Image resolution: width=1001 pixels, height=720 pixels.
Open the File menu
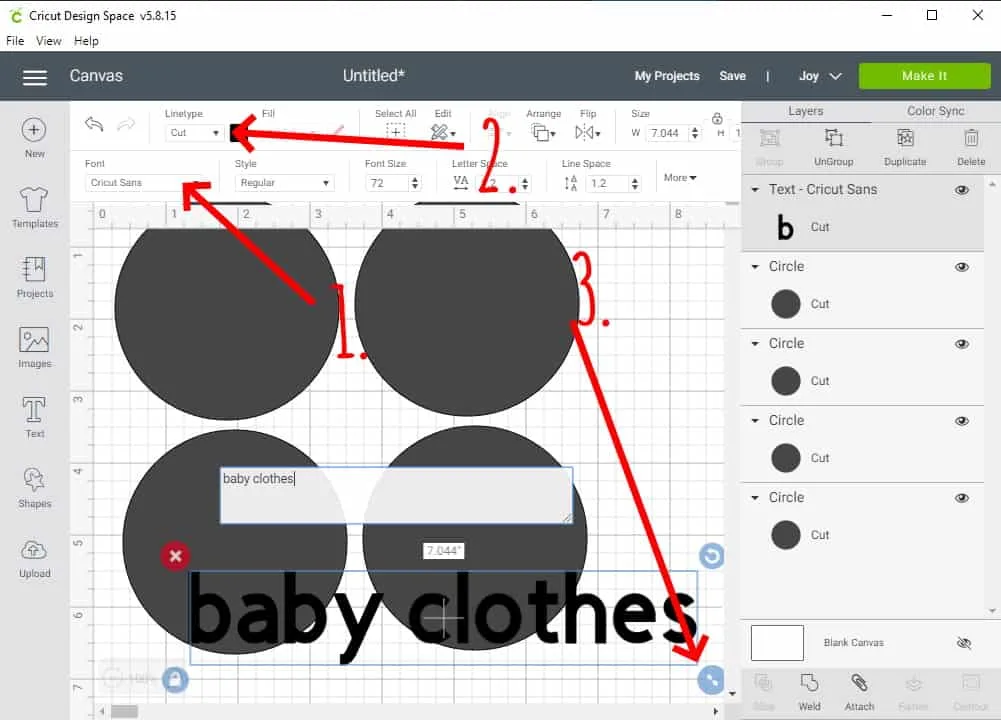coord(15,41)
